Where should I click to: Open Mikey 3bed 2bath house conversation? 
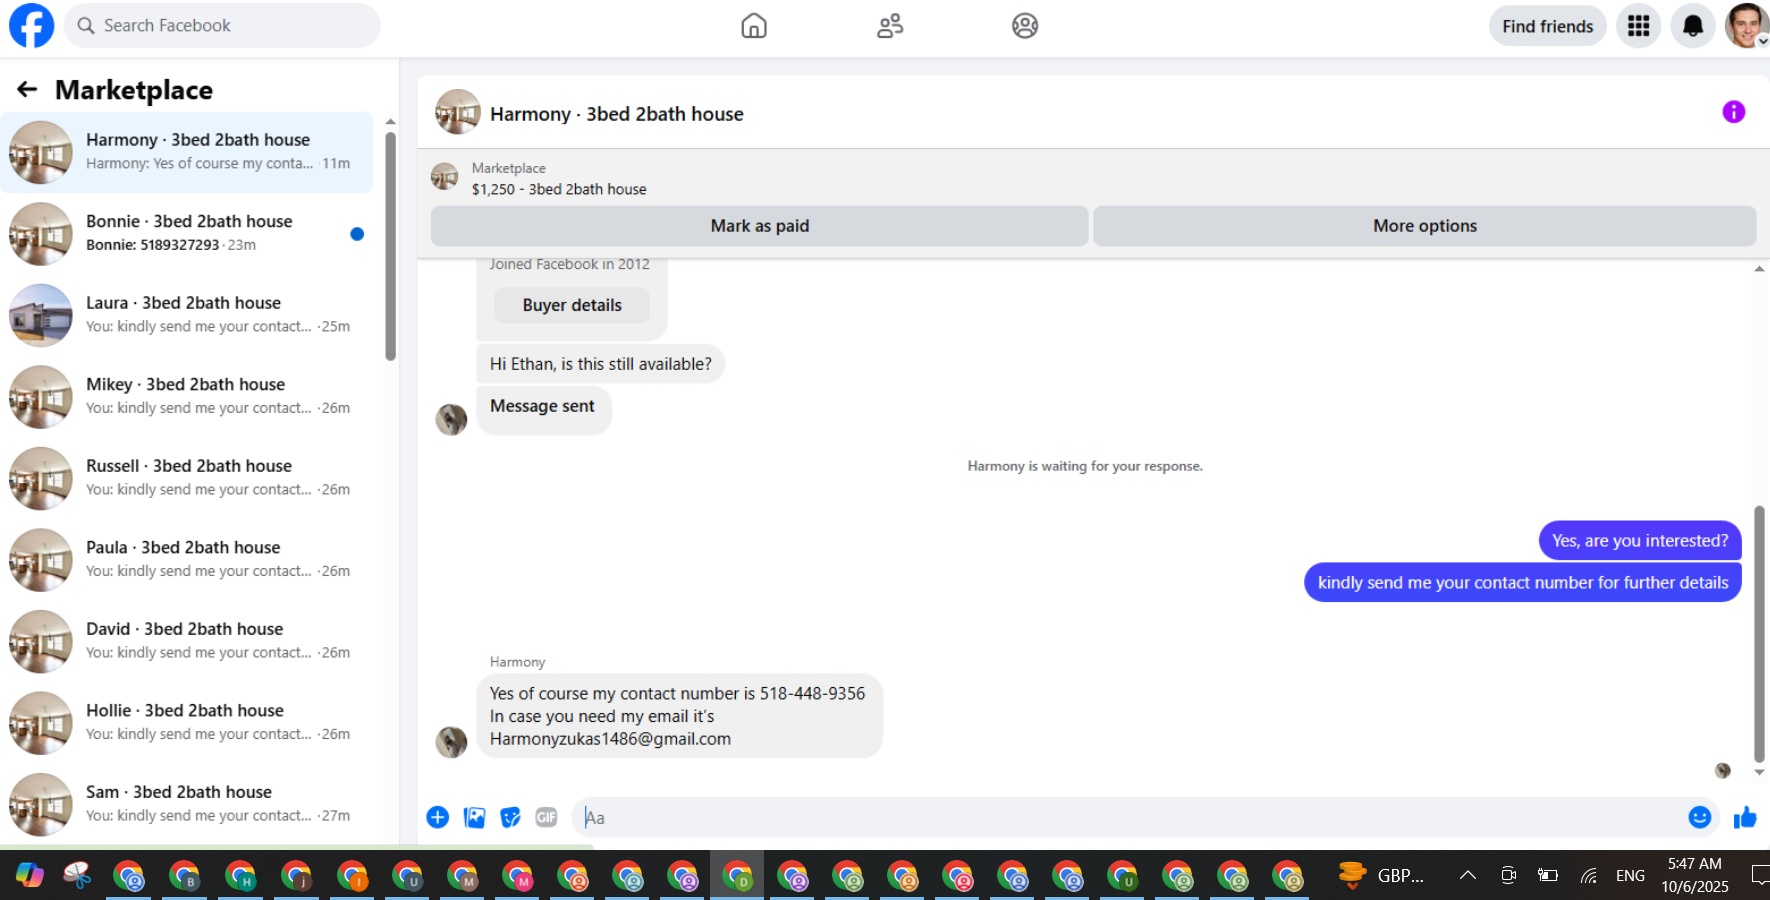click(x=186, y=397)
